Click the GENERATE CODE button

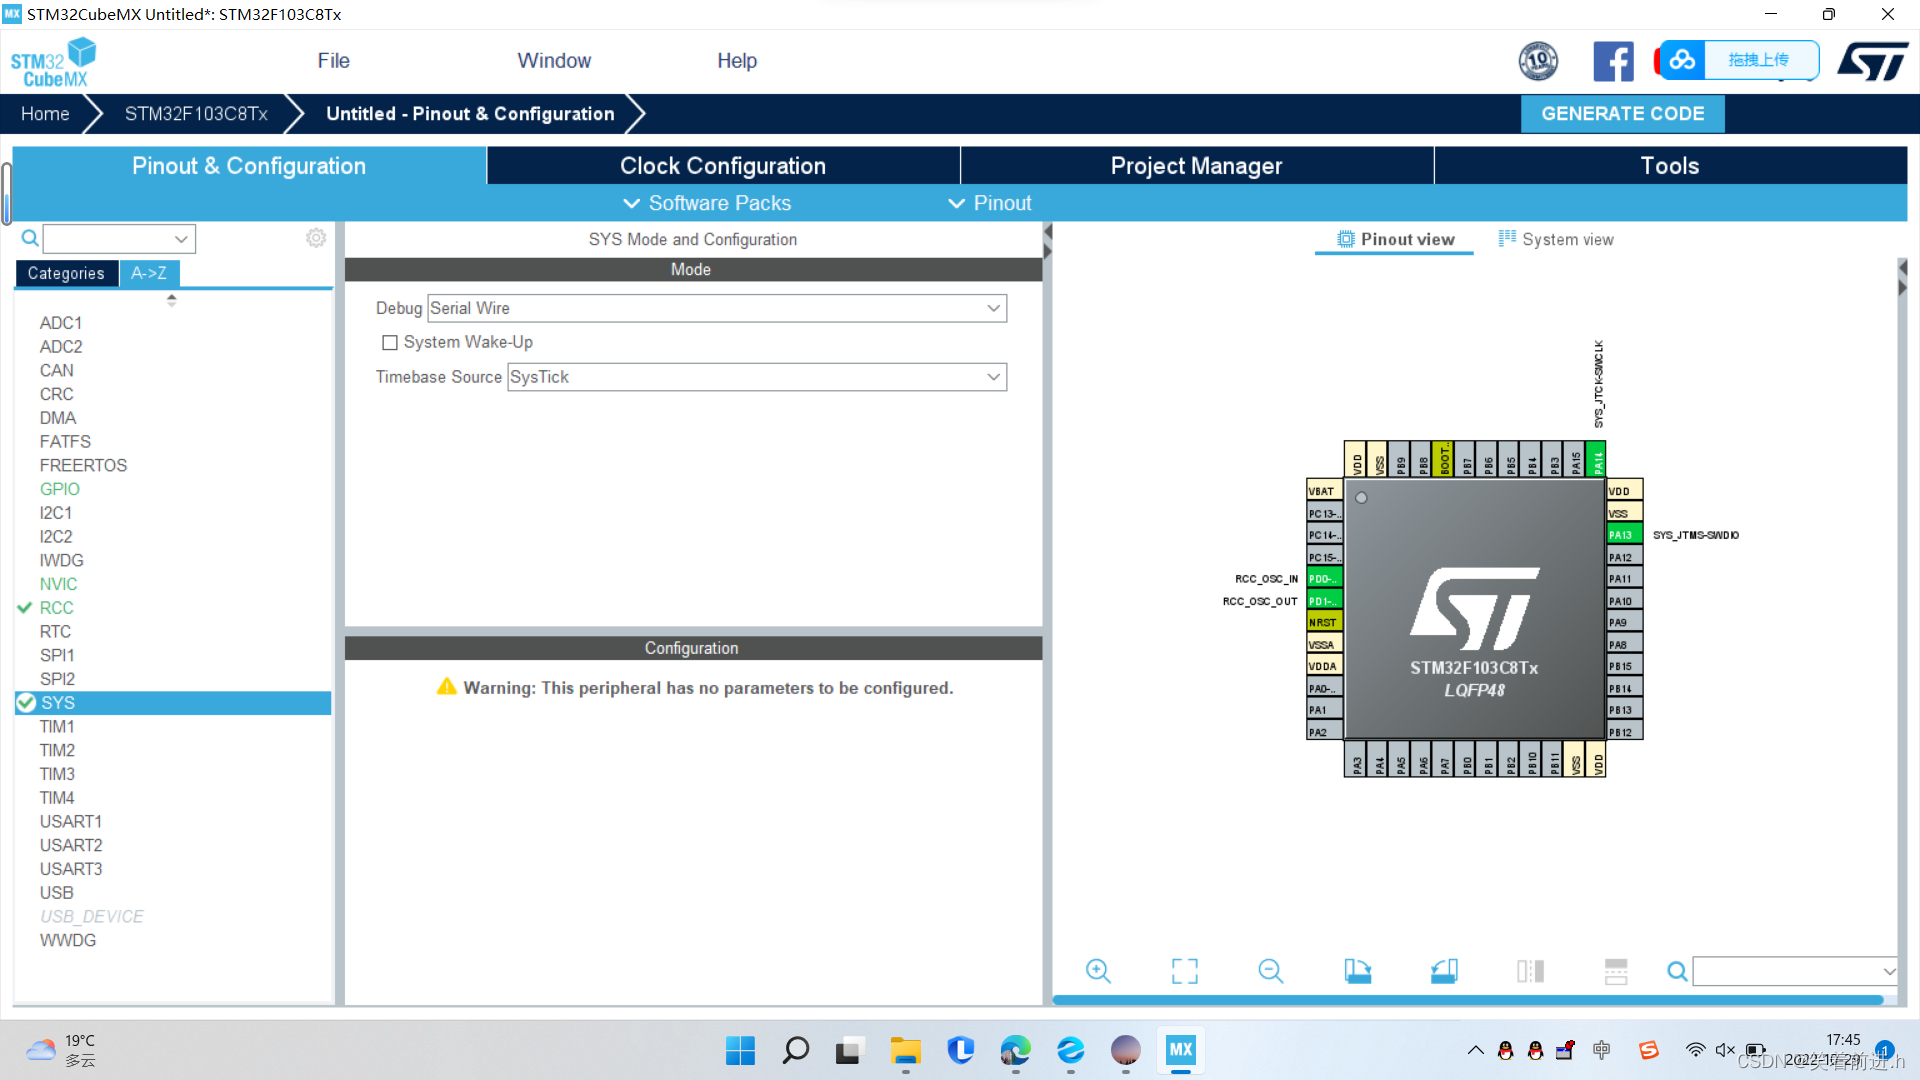coord(1622,113)
